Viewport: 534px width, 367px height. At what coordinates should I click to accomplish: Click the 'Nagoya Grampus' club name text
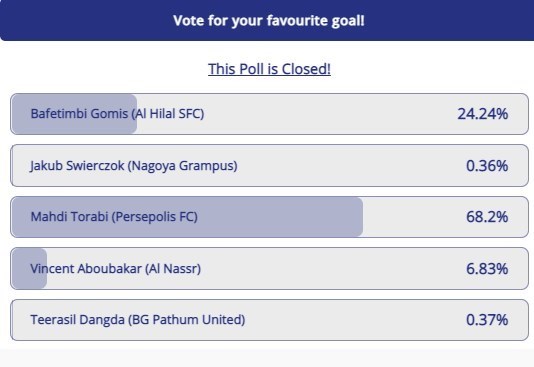tap(183, 166)
